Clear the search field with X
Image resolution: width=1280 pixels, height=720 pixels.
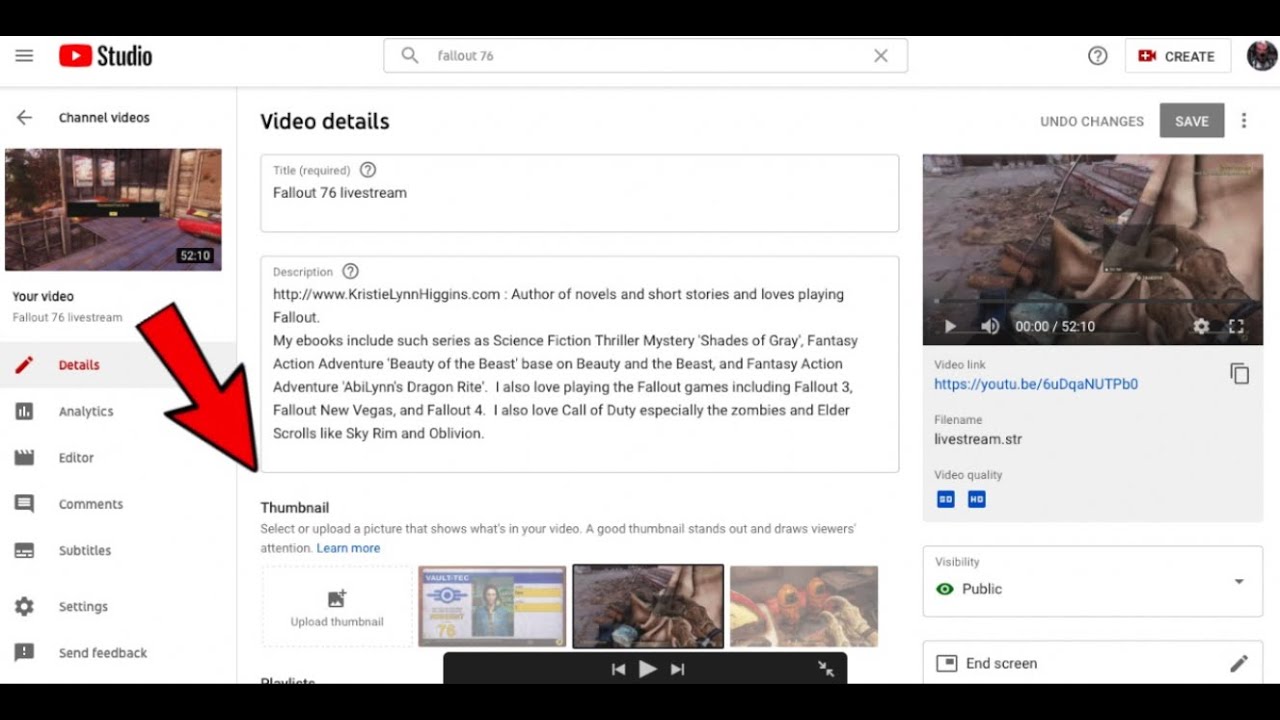(x=881, y=56)
